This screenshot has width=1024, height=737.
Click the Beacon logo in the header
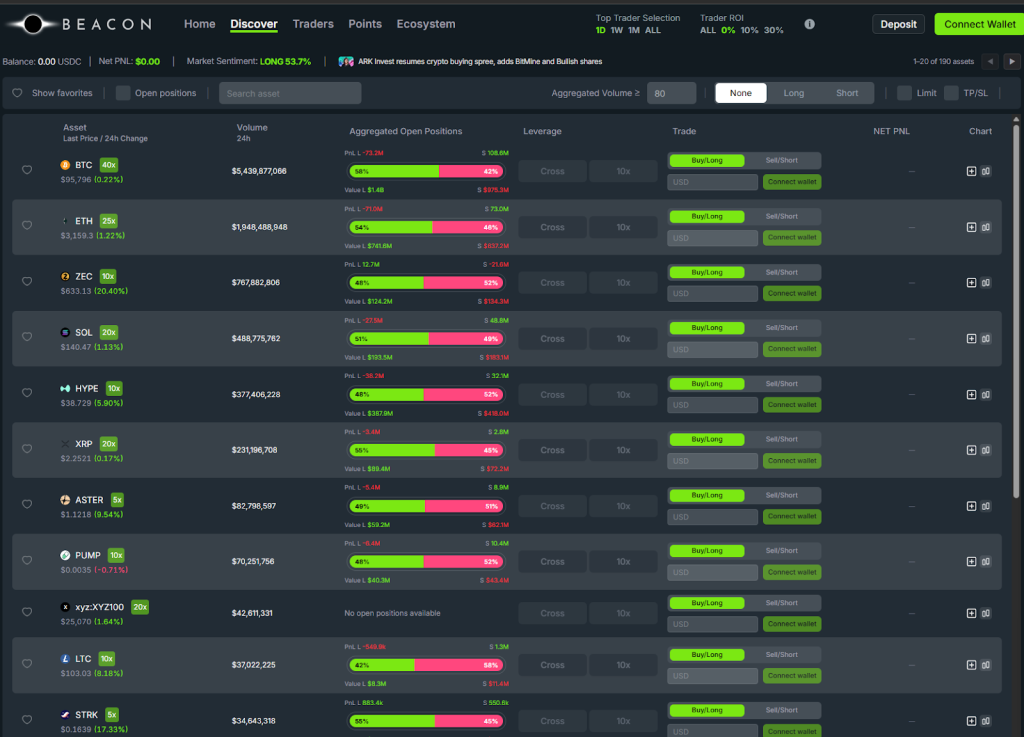pyautogui.click(x=78, y=24)
